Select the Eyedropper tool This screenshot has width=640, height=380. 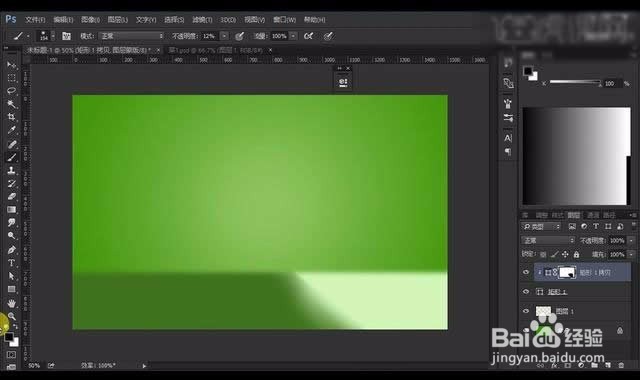[11, 130]
